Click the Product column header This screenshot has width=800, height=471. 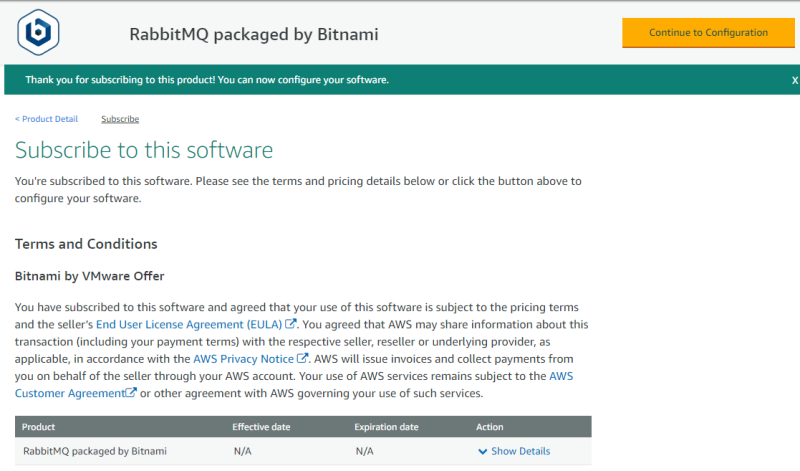click(39, 427)
